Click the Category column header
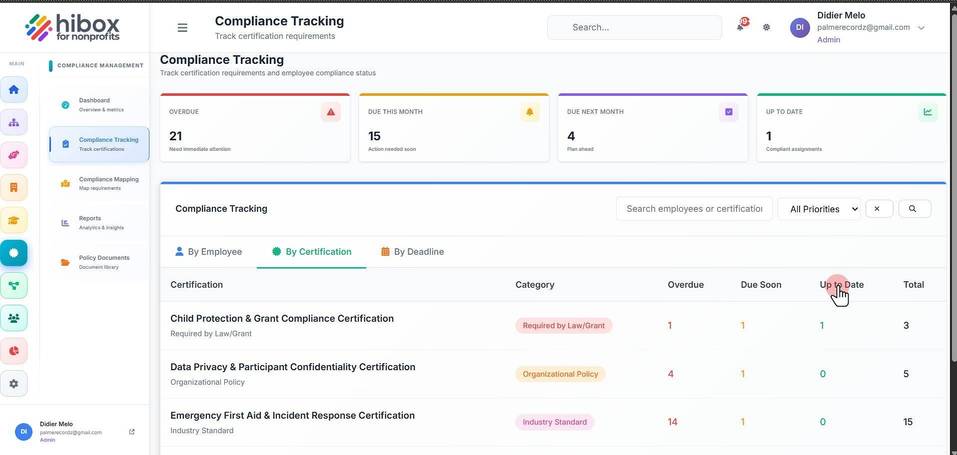Image resolution: width=957 pixels, height=455 pixels. pos(535,285)
